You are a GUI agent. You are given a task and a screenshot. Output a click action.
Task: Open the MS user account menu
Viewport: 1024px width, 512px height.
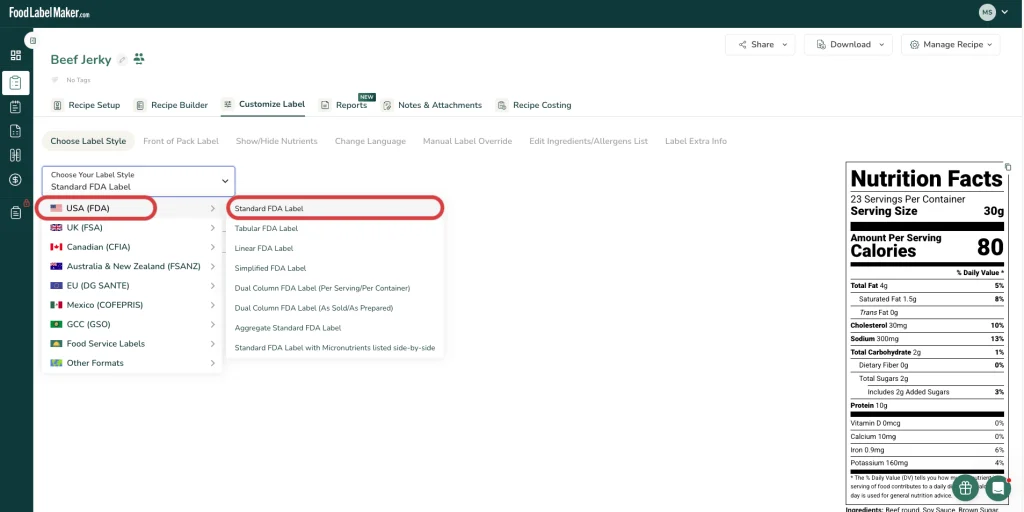[x=993, y=12]
